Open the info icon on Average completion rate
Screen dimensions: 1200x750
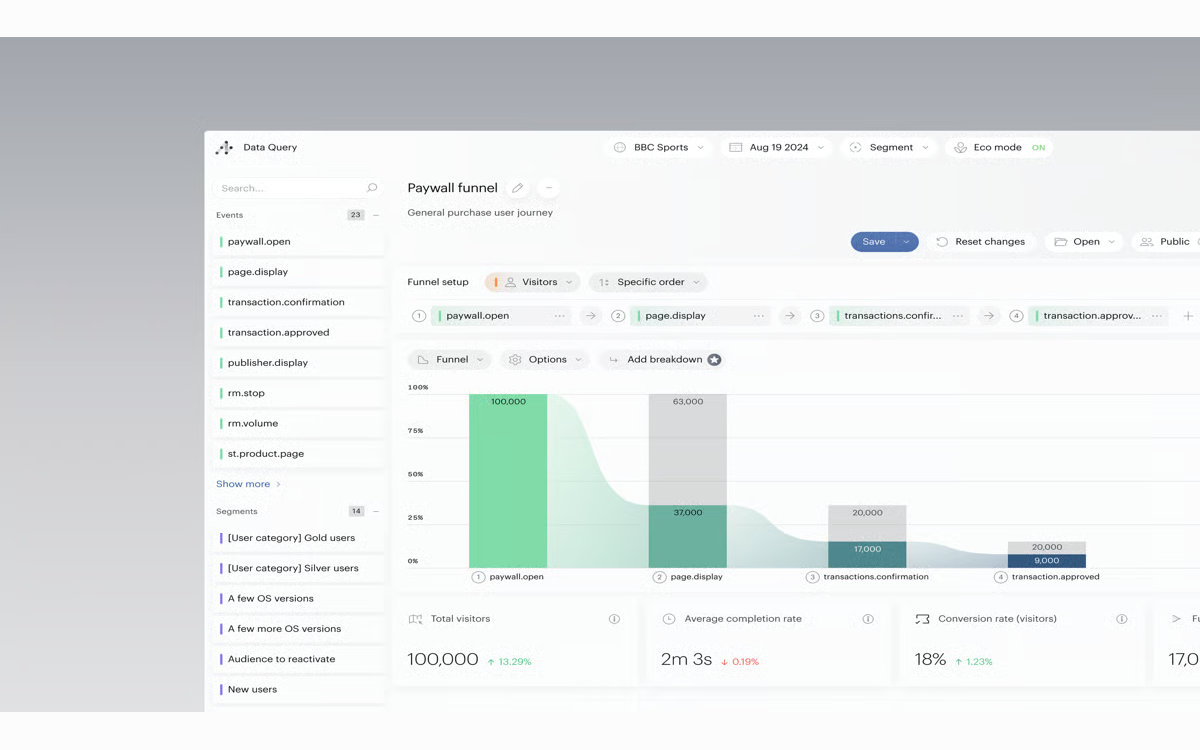click(868, 619)
